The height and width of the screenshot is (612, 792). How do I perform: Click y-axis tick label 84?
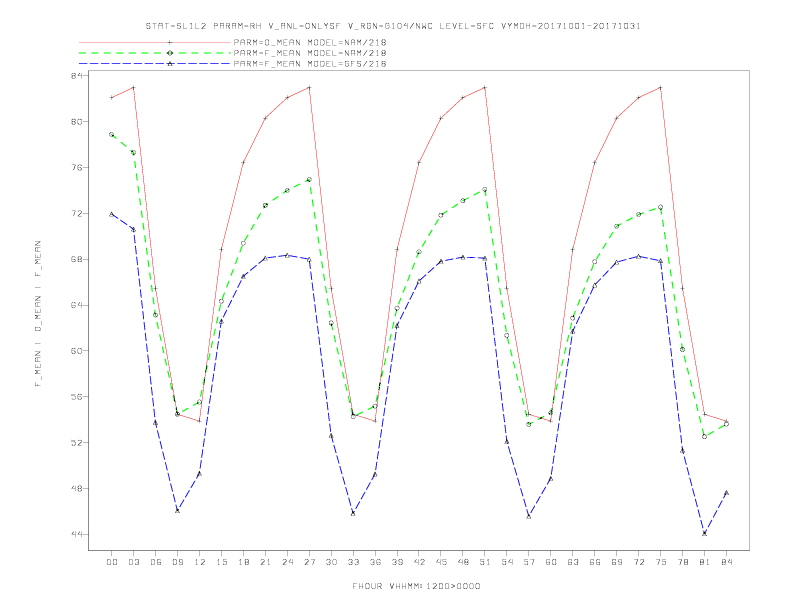click(x=78, y=76)
